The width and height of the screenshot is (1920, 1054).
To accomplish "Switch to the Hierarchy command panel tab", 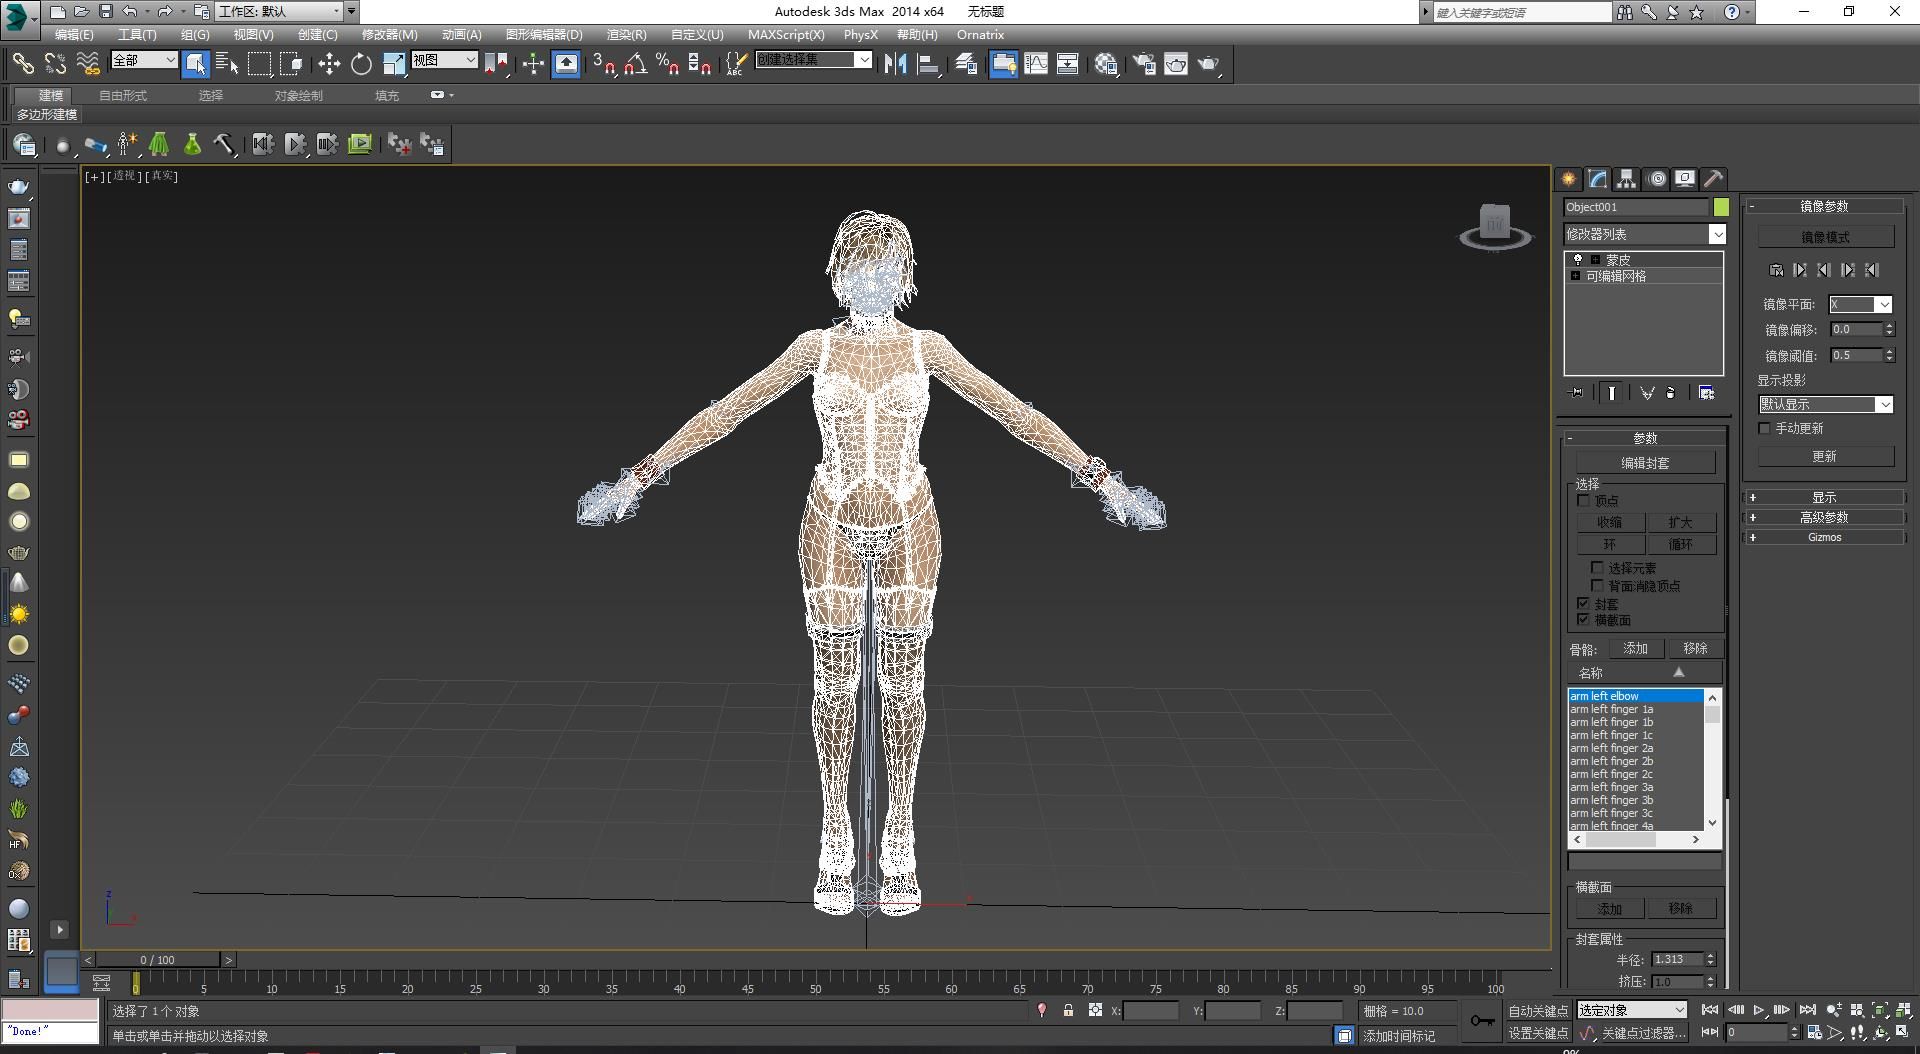I will [1627, 179].
